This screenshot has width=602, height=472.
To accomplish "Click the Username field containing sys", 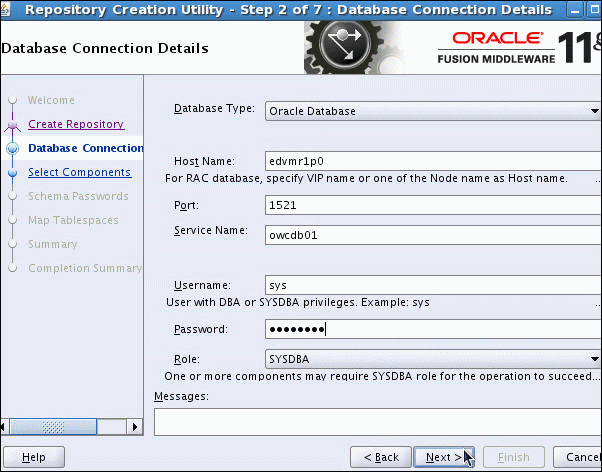I will tap(433, 285).
